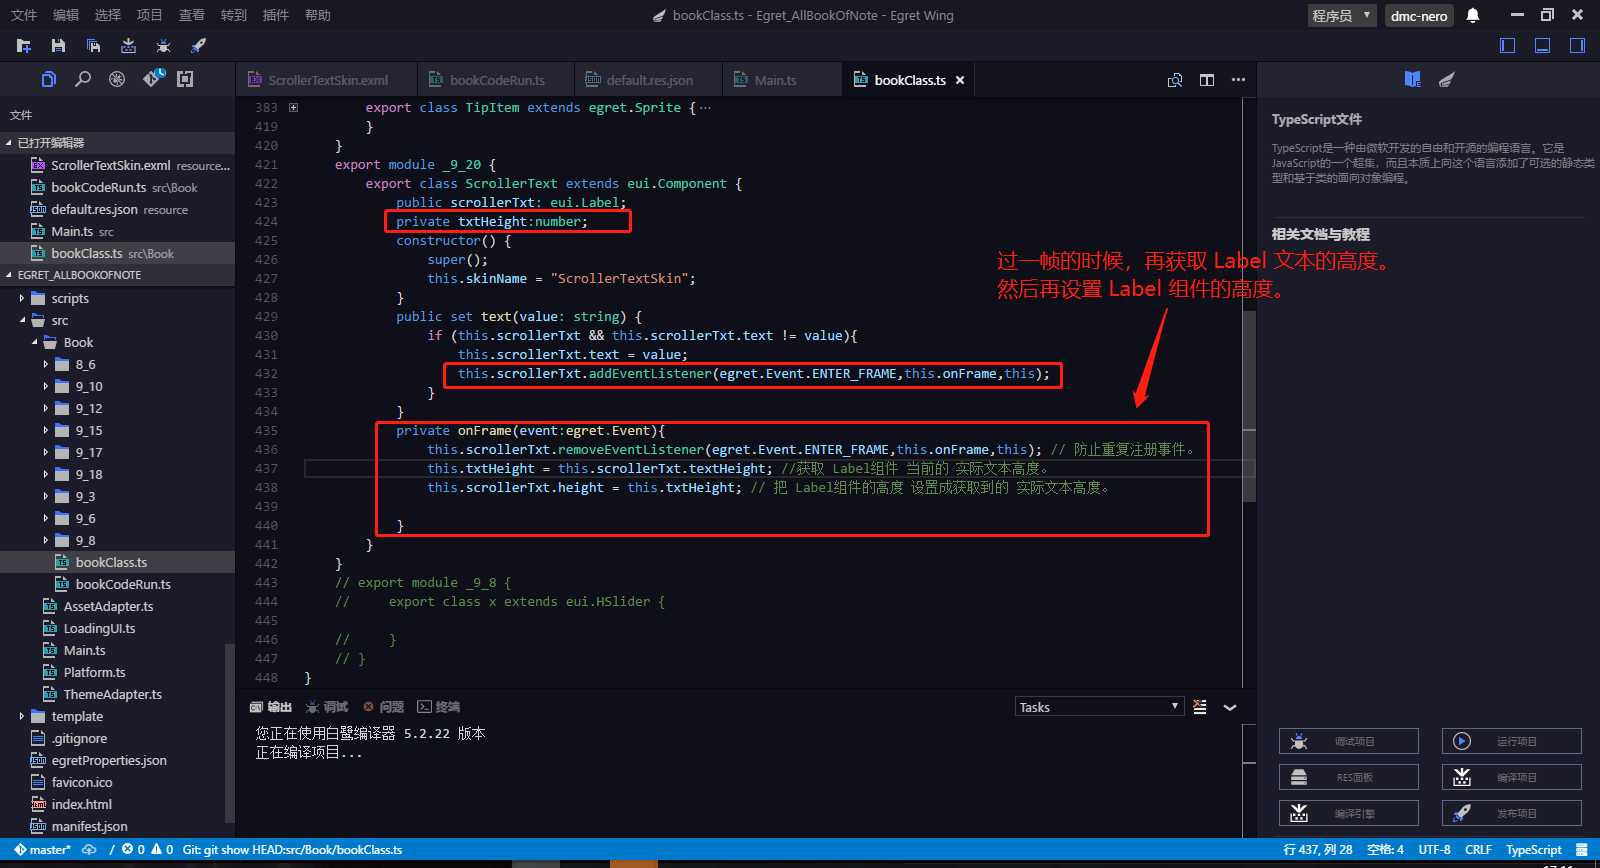Image resolution: width=1600 pixels, height=868 pixels.
Task: Toggle the bottom panel visibility
Action: coord(1542,45)
